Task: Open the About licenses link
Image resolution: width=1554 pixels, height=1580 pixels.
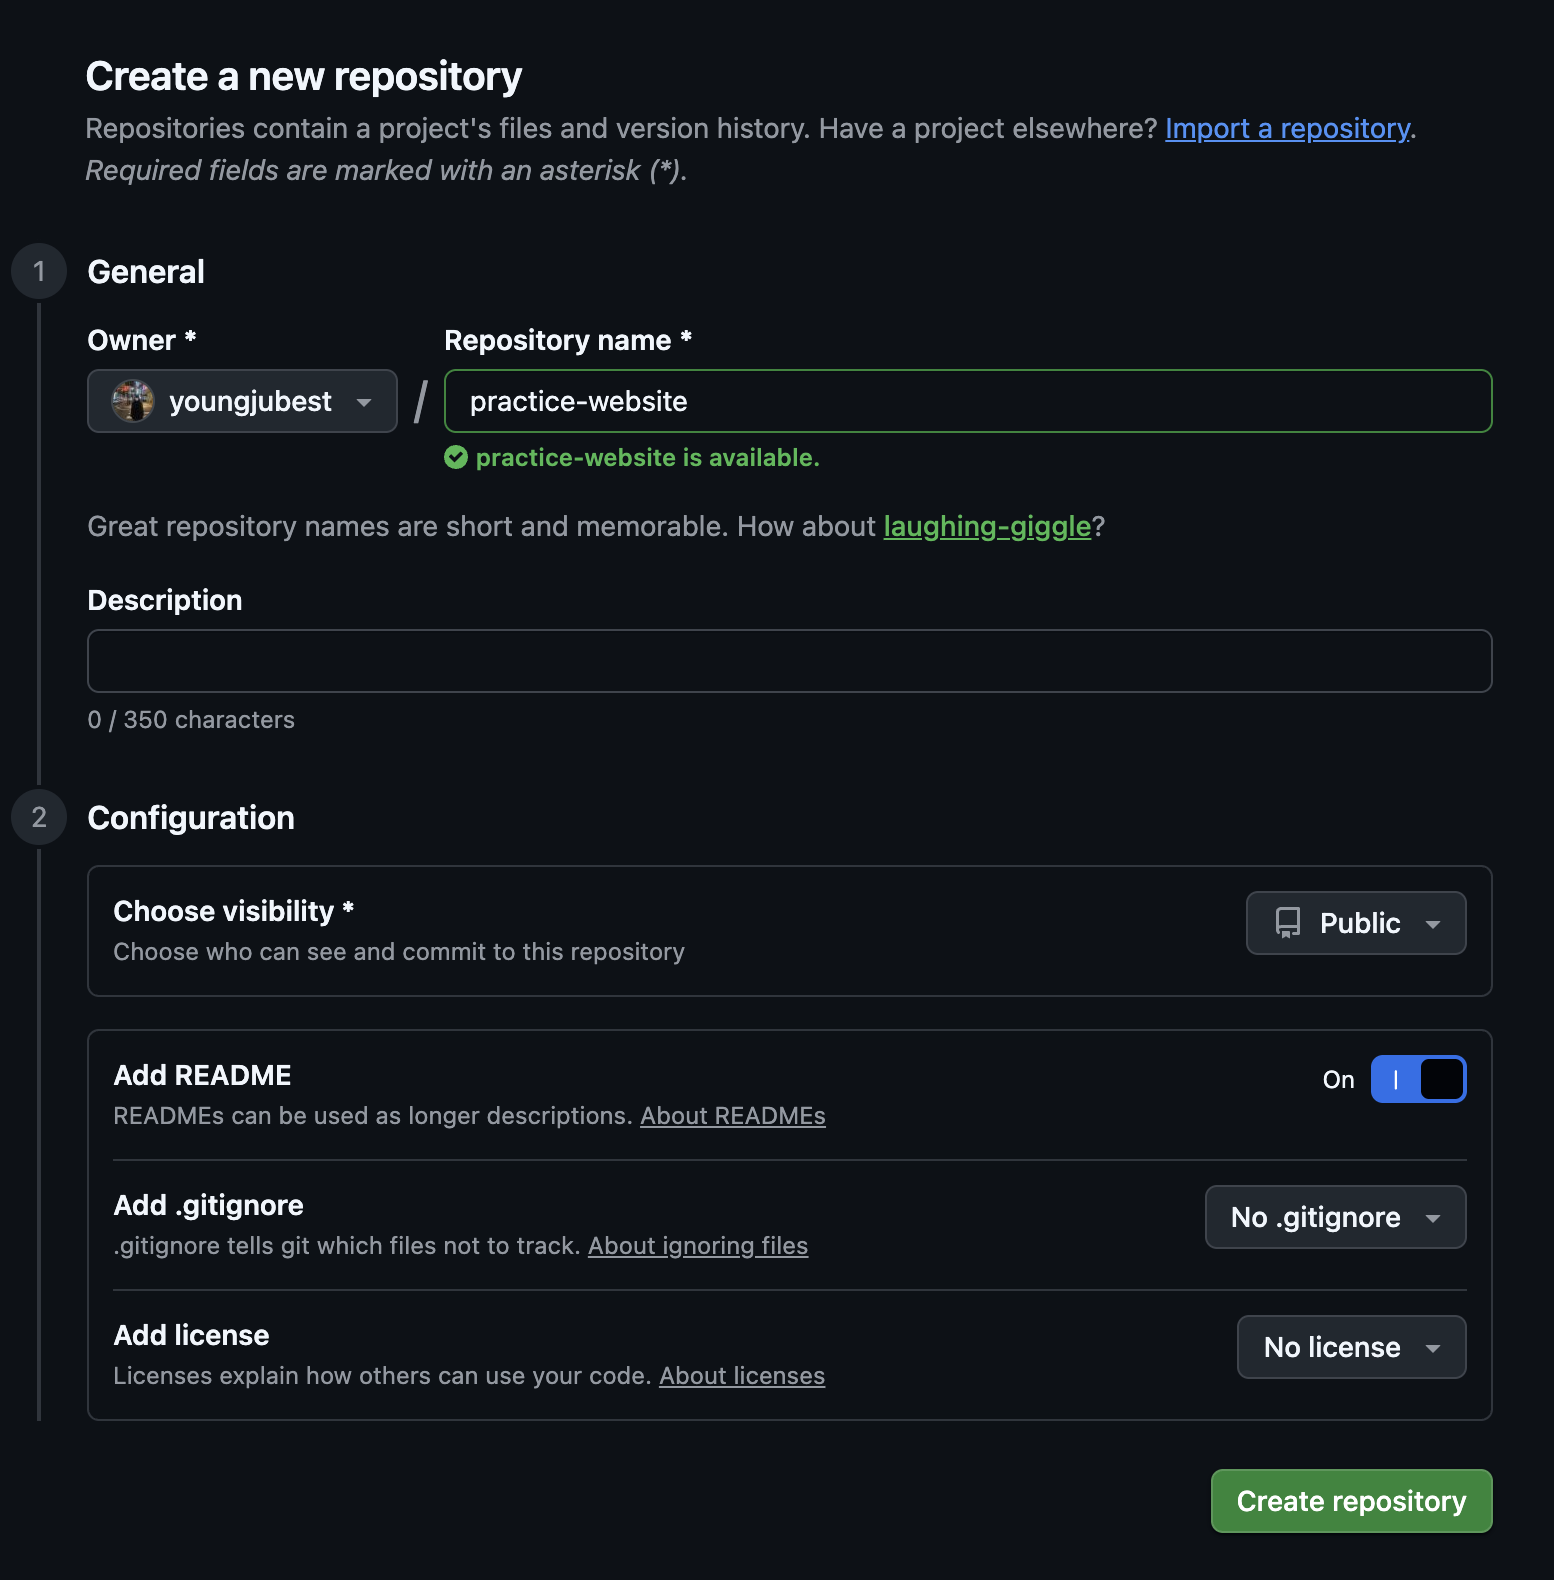Action: coord(741,1376)
